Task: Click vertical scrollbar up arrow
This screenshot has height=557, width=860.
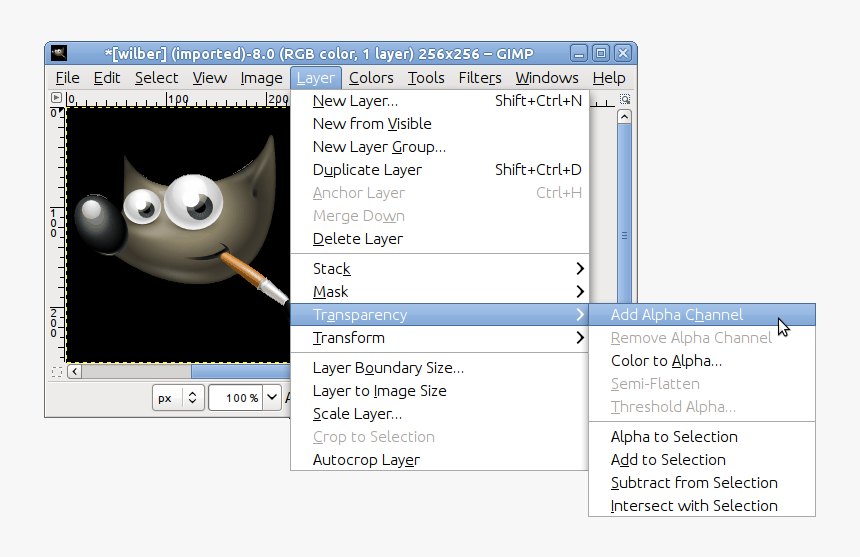Action: (x=624, y=117)
